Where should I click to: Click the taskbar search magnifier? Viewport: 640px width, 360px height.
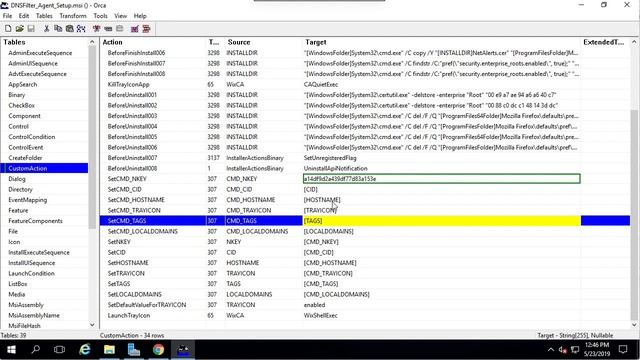pyautogui.click(x=36, y=350)
